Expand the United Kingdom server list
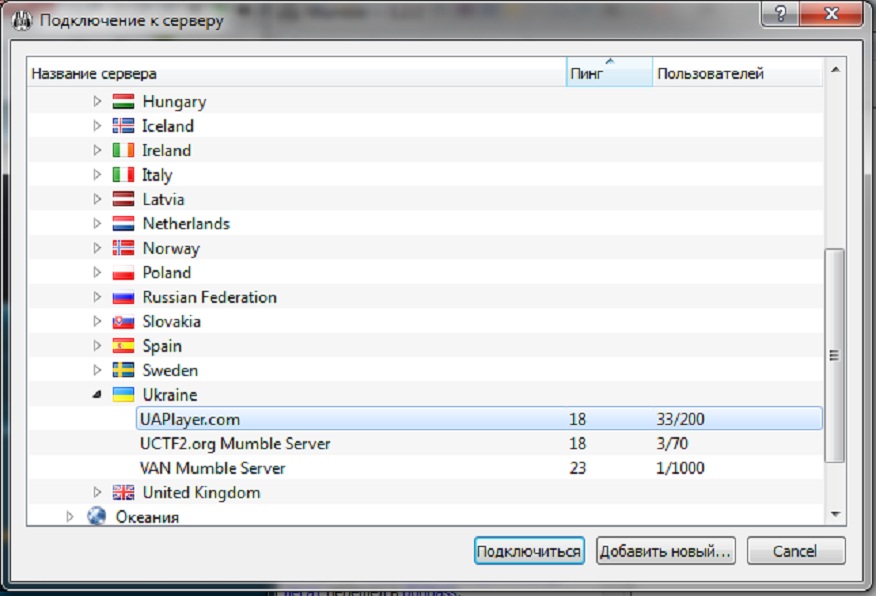 (97, 493)
